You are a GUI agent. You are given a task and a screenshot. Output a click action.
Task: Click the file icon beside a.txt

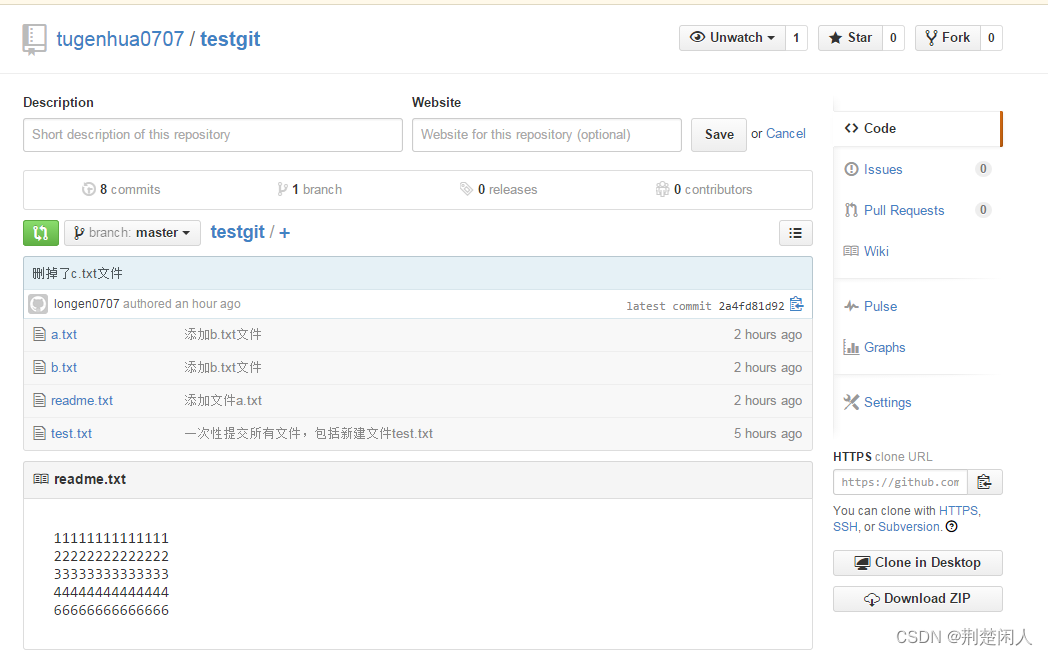tap(39, 334)
